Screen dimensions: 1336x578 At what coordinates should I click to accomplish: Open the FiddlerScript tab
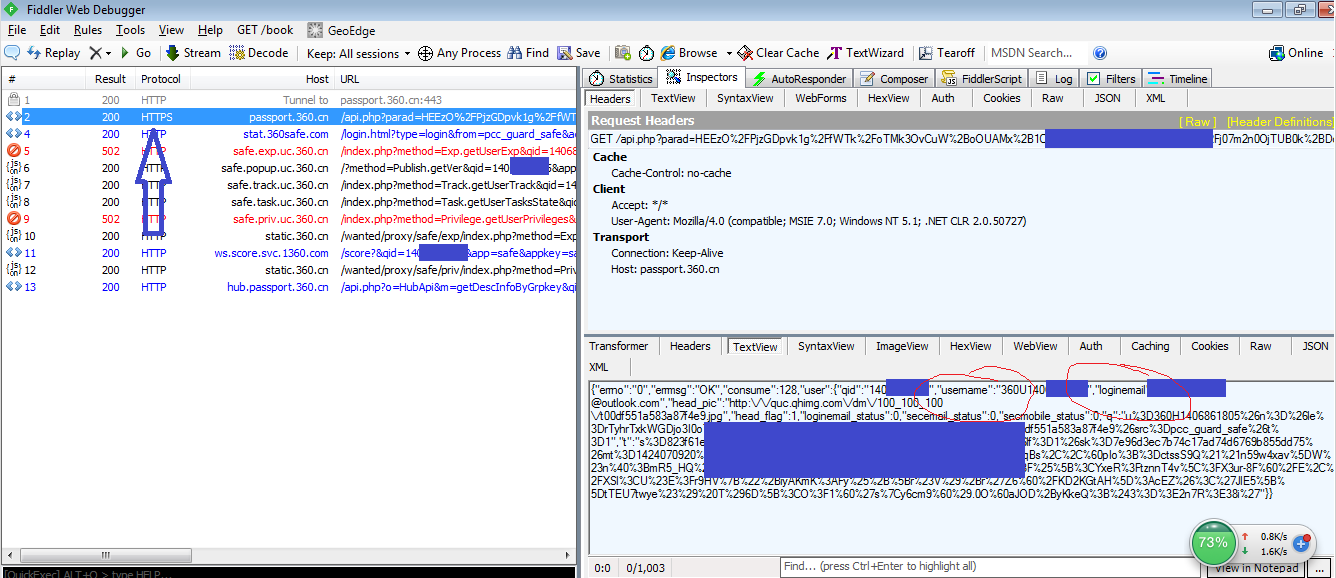pyautogui.click(x=982, y=78)
